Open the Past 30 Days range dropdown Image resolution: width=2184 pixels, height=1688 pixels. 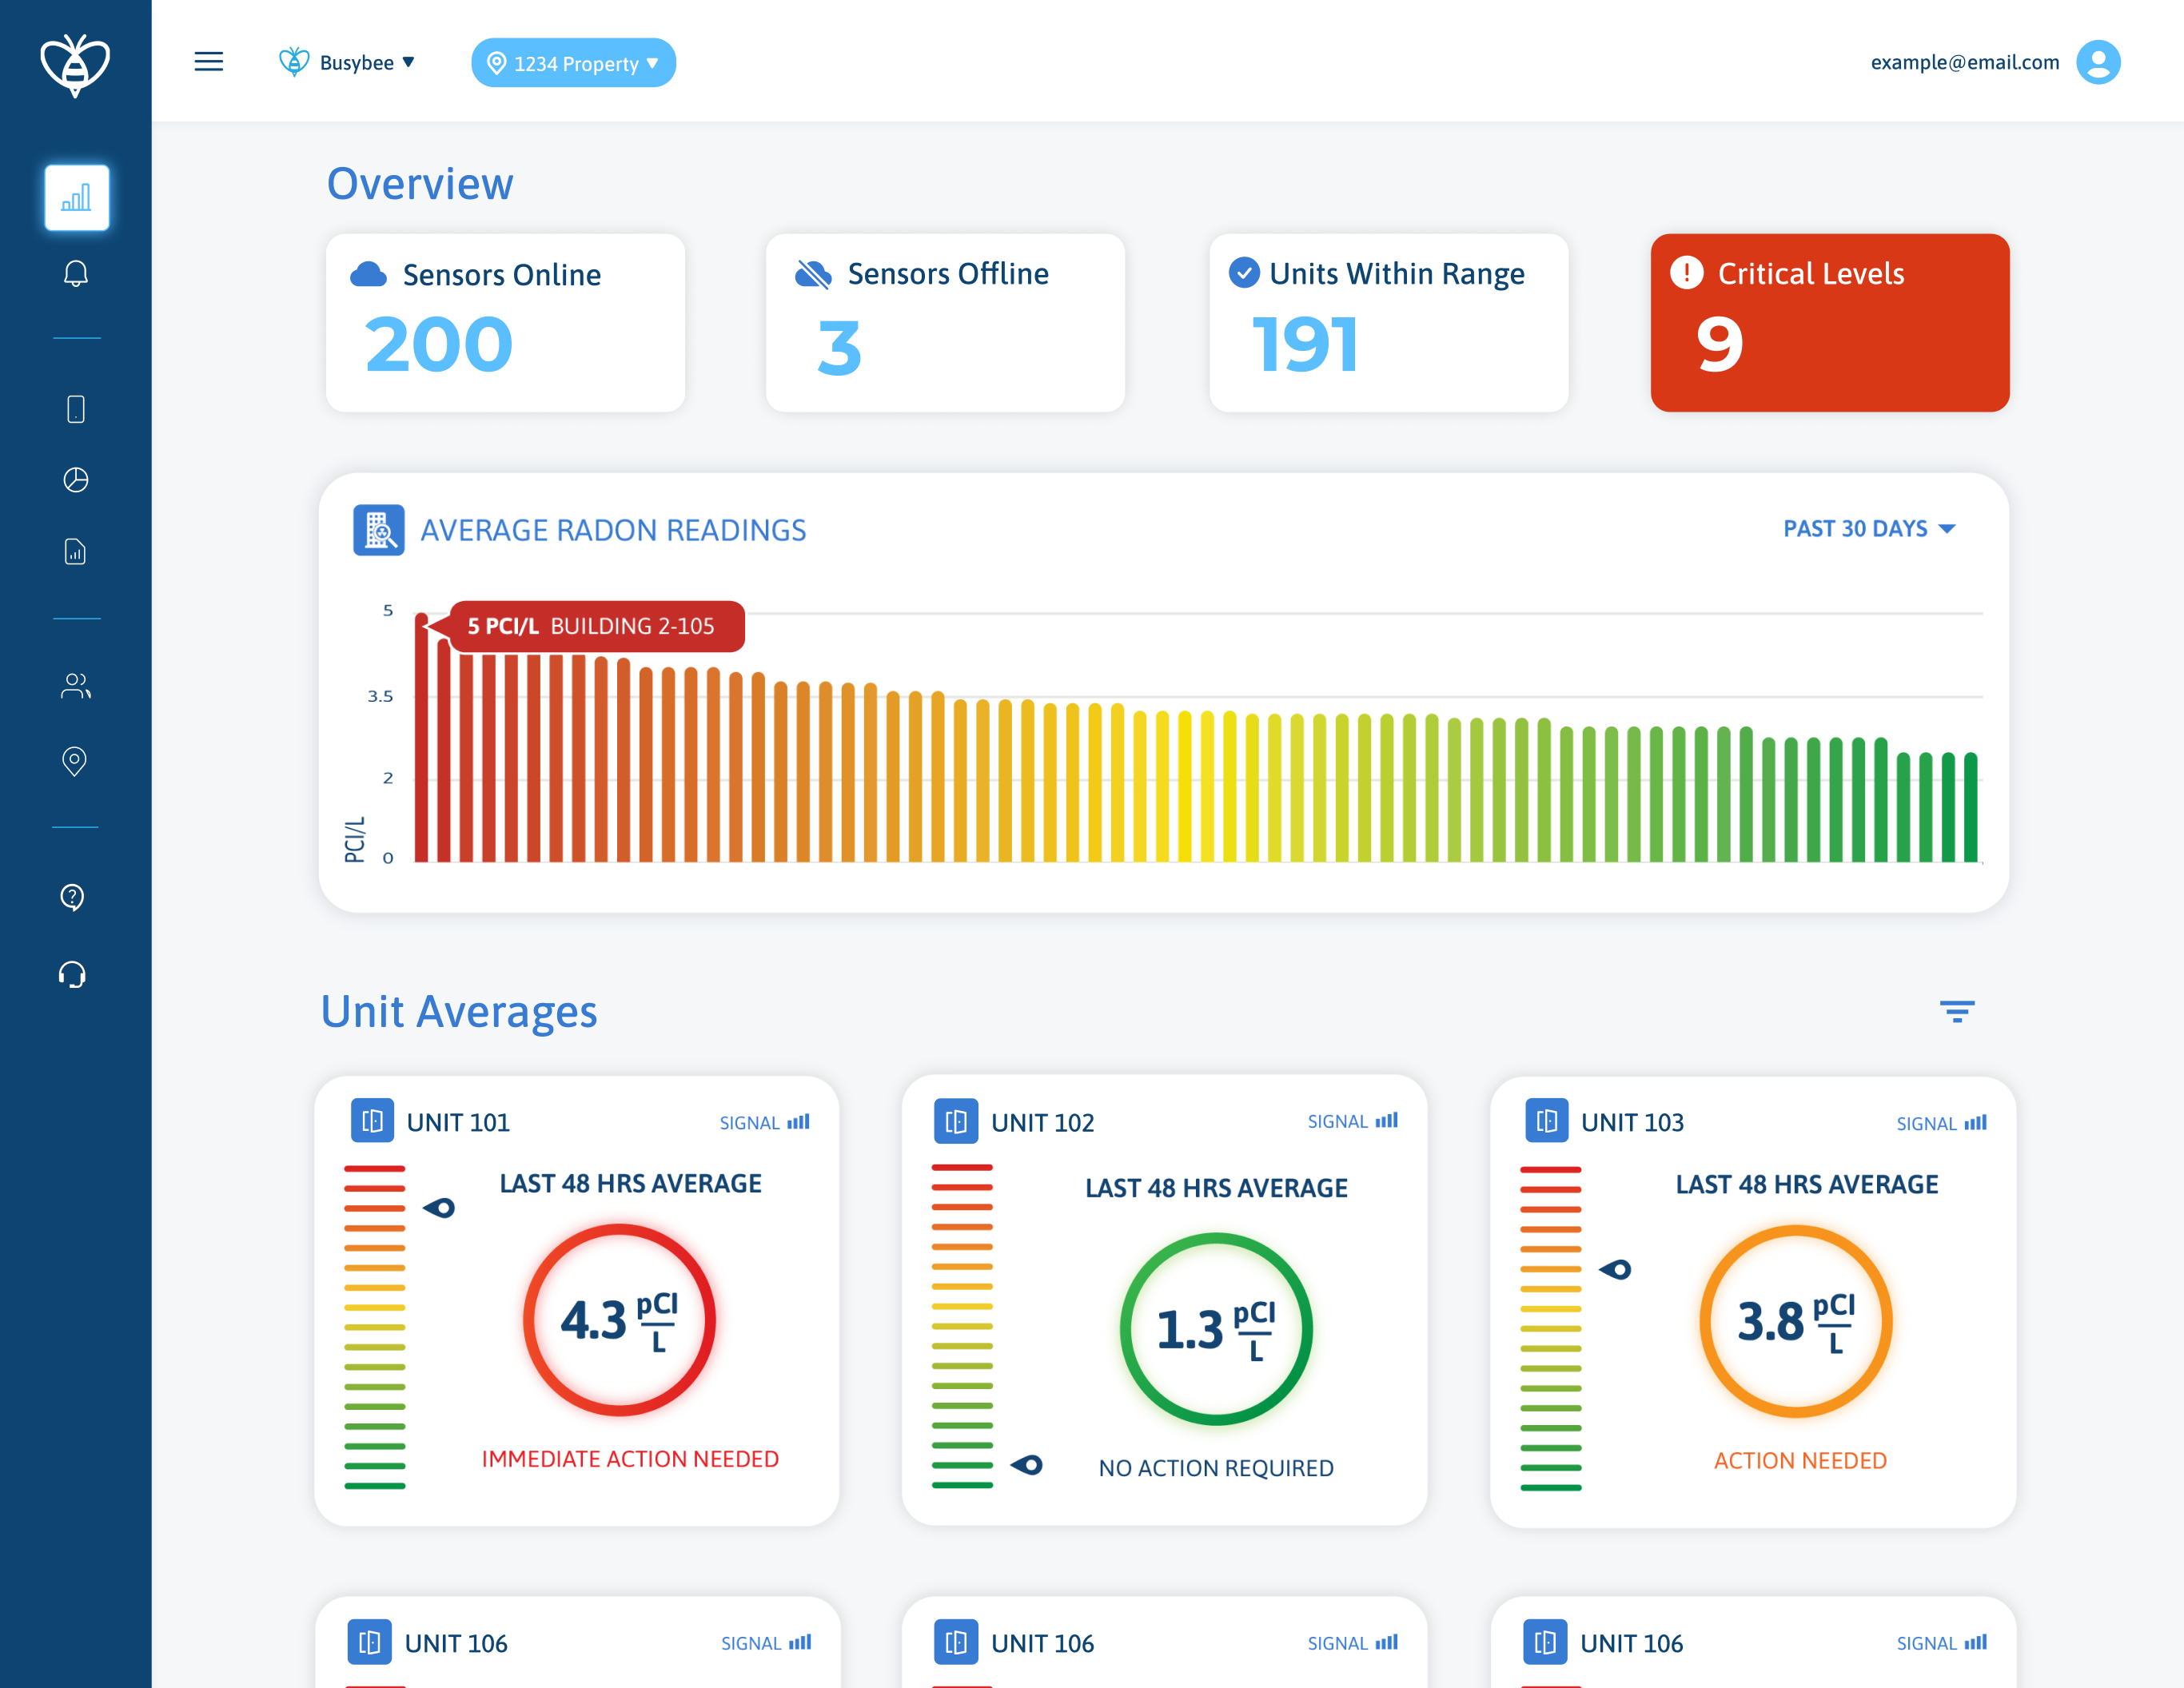pos(1869,528)
